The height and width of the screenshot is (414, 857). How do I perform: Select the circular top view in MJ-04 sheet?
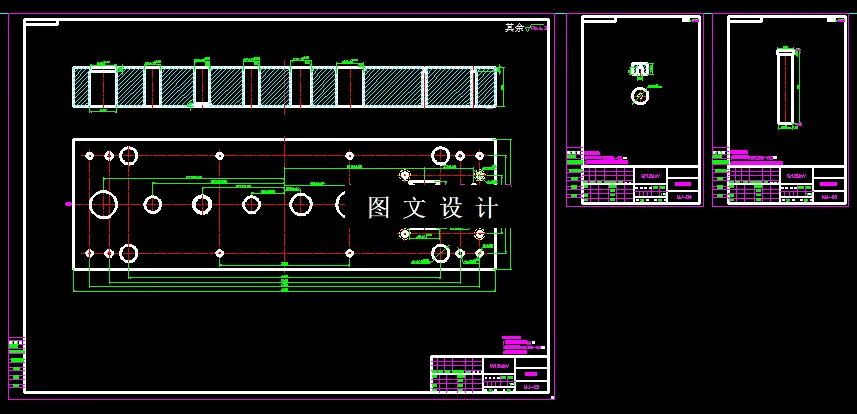coord(640,96)
